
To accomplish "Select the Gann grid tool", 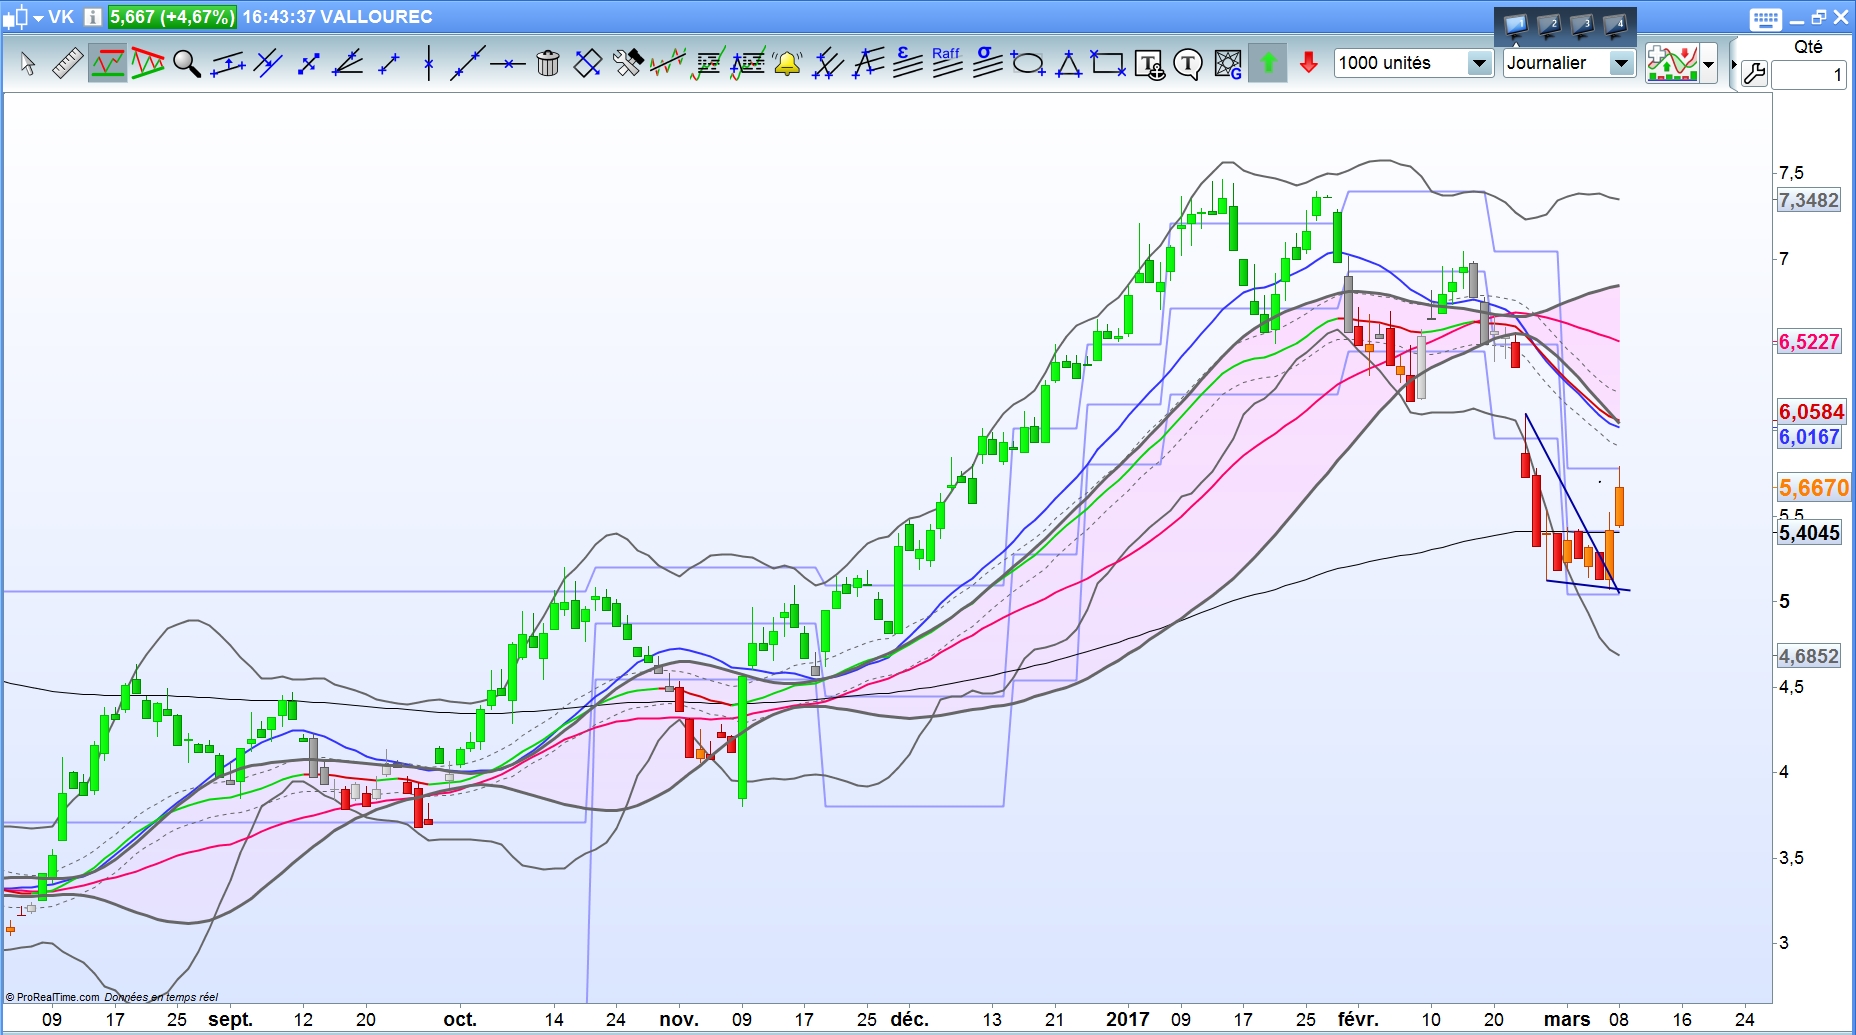I will tap(1228, 64).
